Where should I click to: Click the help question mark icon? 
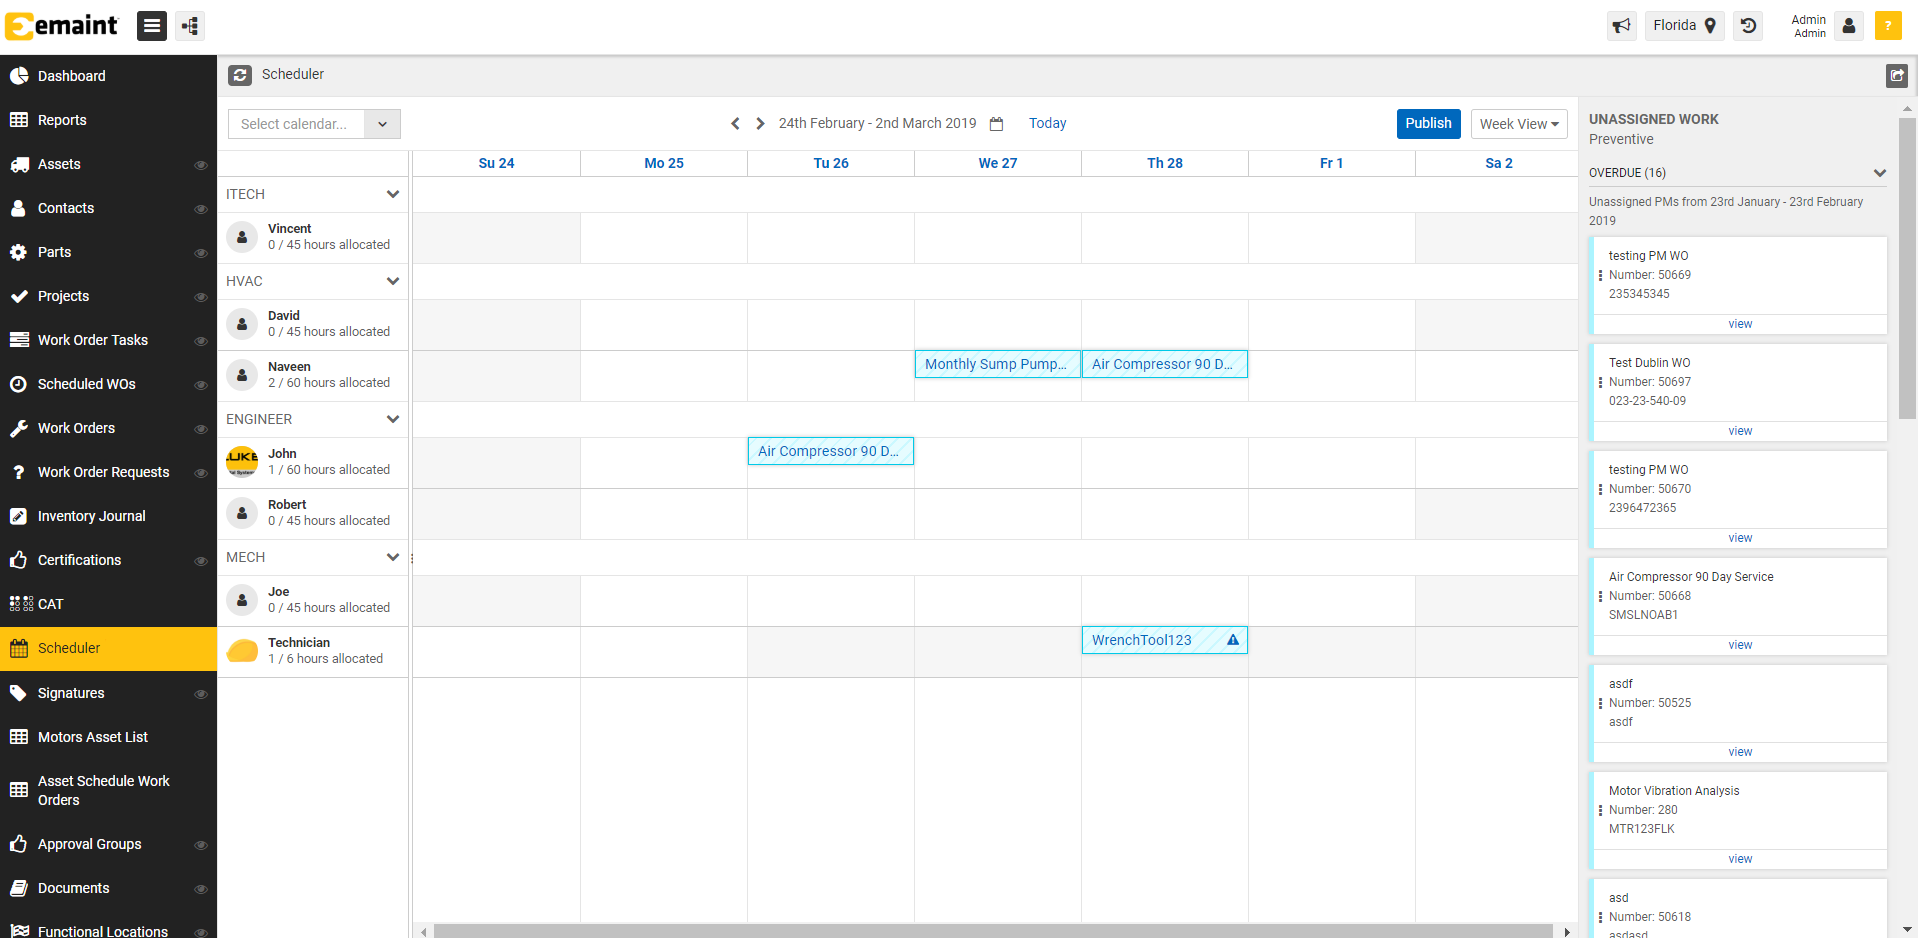(x=1888, y=25)
